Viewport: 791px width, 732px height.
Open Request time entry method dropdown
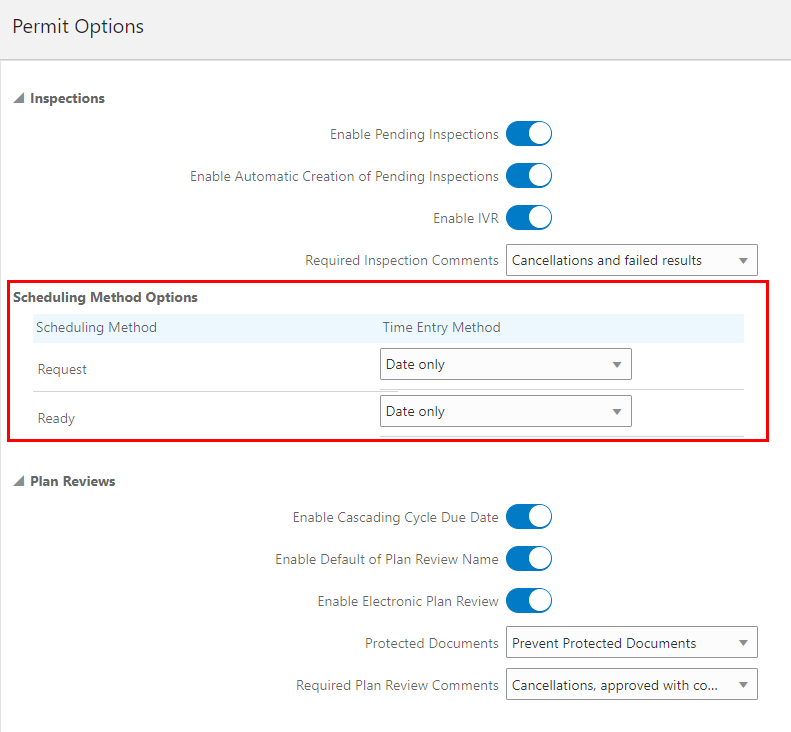505,364
